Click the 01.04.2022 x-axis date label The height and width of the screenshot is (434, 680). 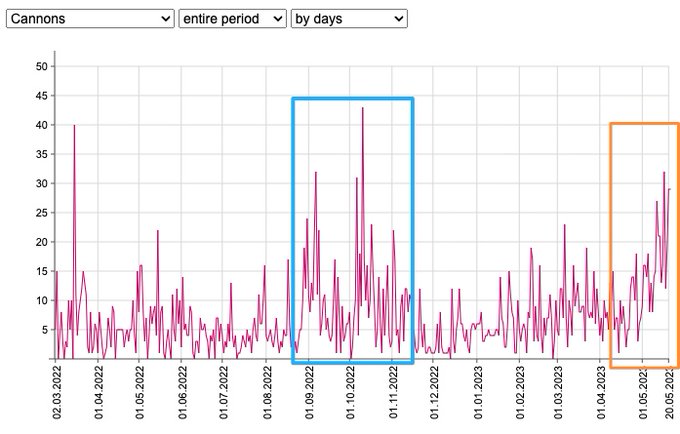pyautogui.click(x=98, y=393)
